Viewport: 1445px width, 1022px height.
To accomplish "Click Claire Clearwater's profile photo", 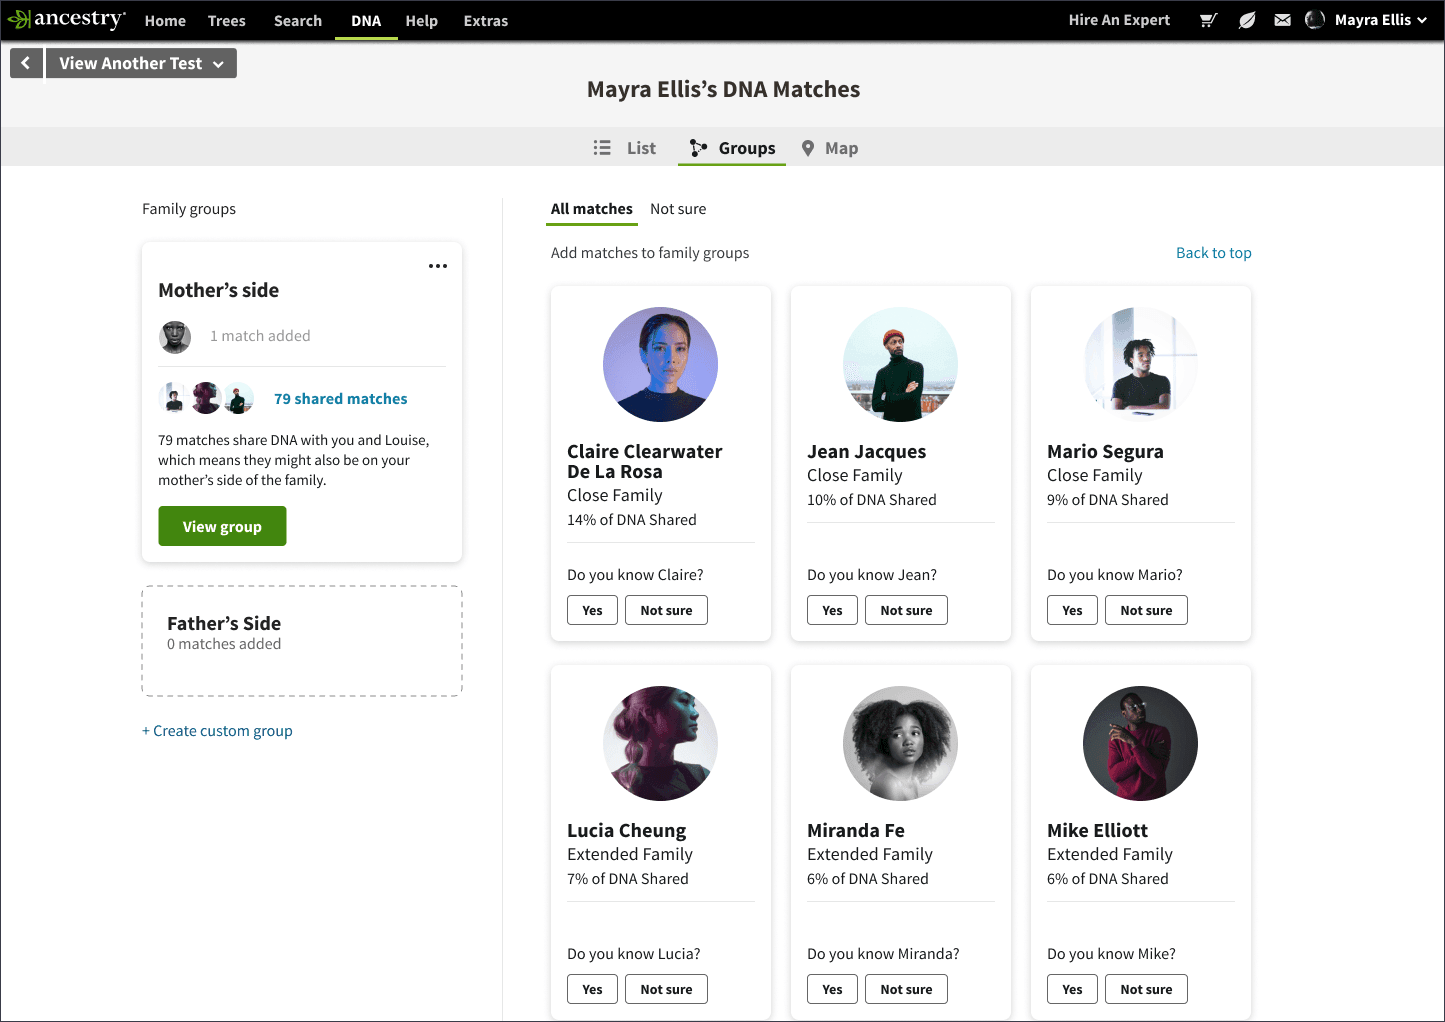I will click(660, 364).
